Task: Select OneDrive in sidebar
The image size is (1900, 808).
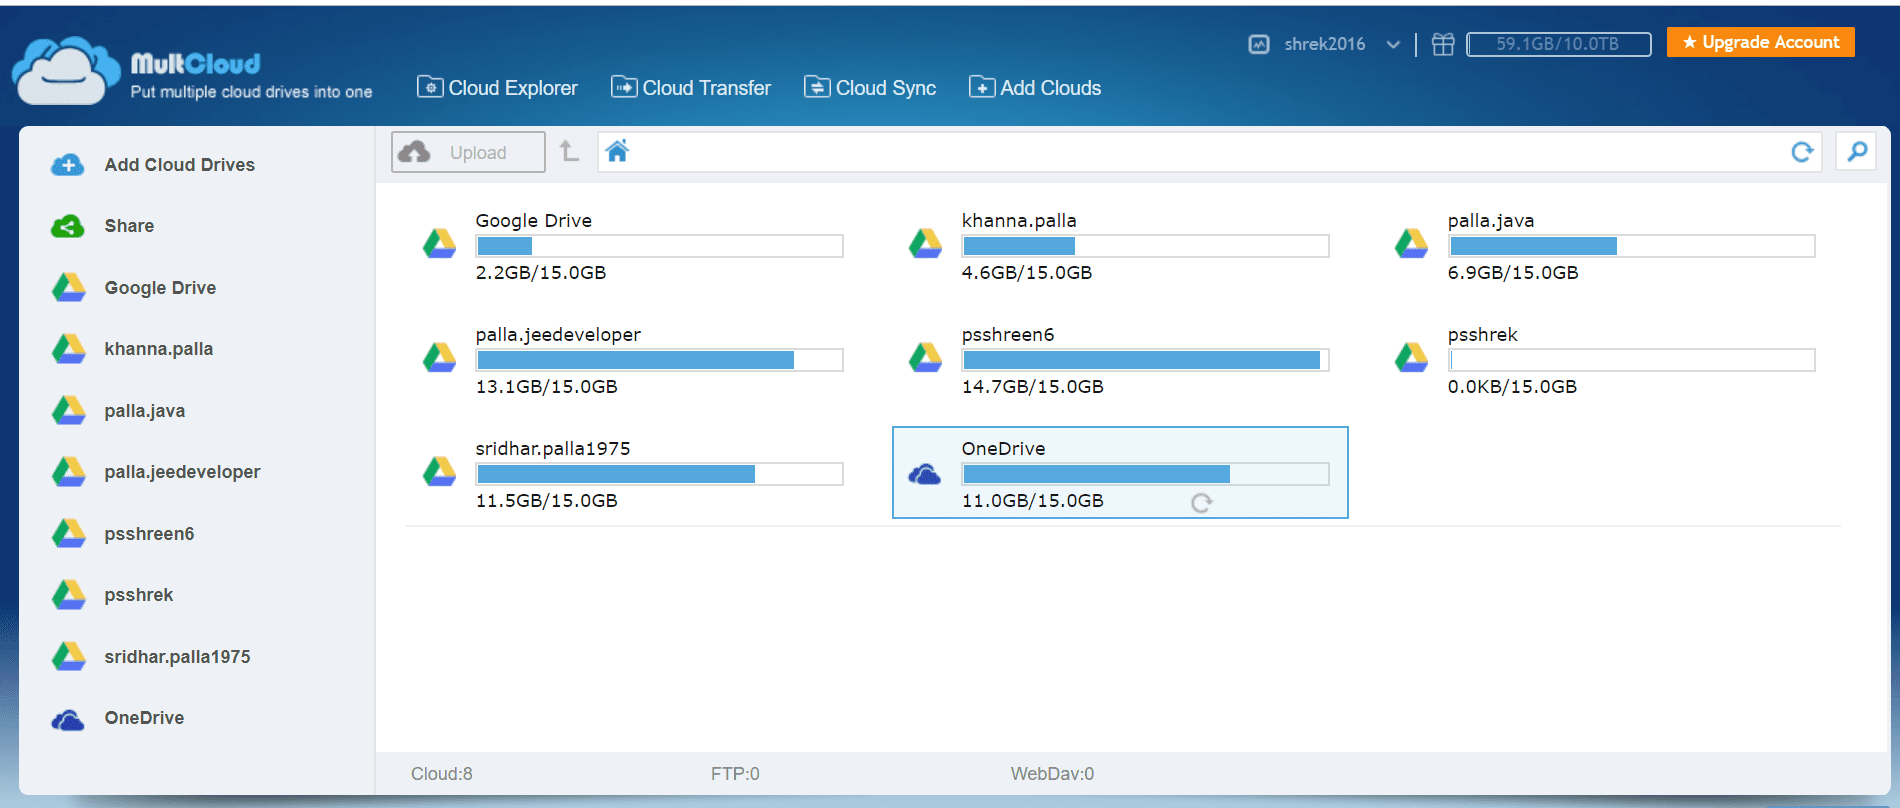Action: pos(144,718)
